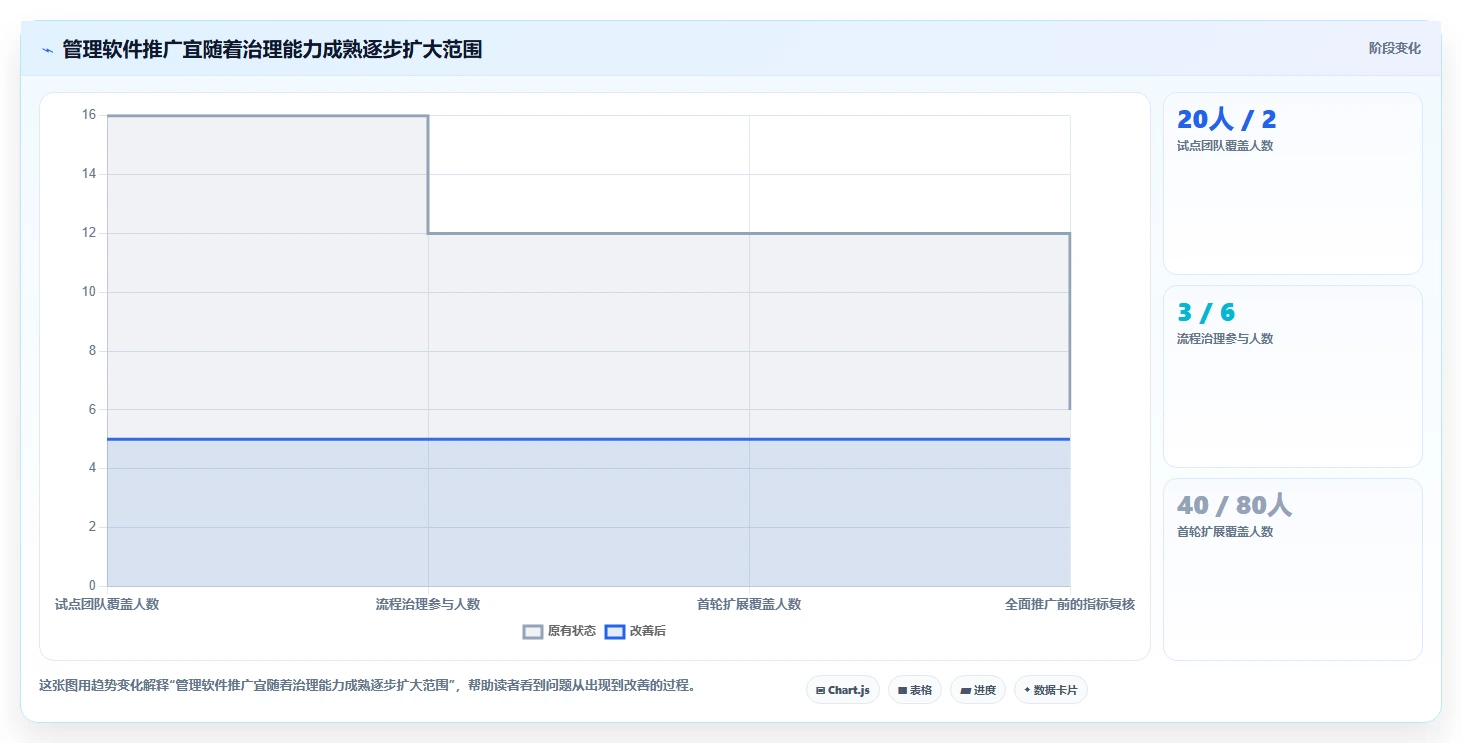Select the 20人 / 2 data card value
Image resolution: width=1462 pixels, height=743 pixels.
(1226, 120)
